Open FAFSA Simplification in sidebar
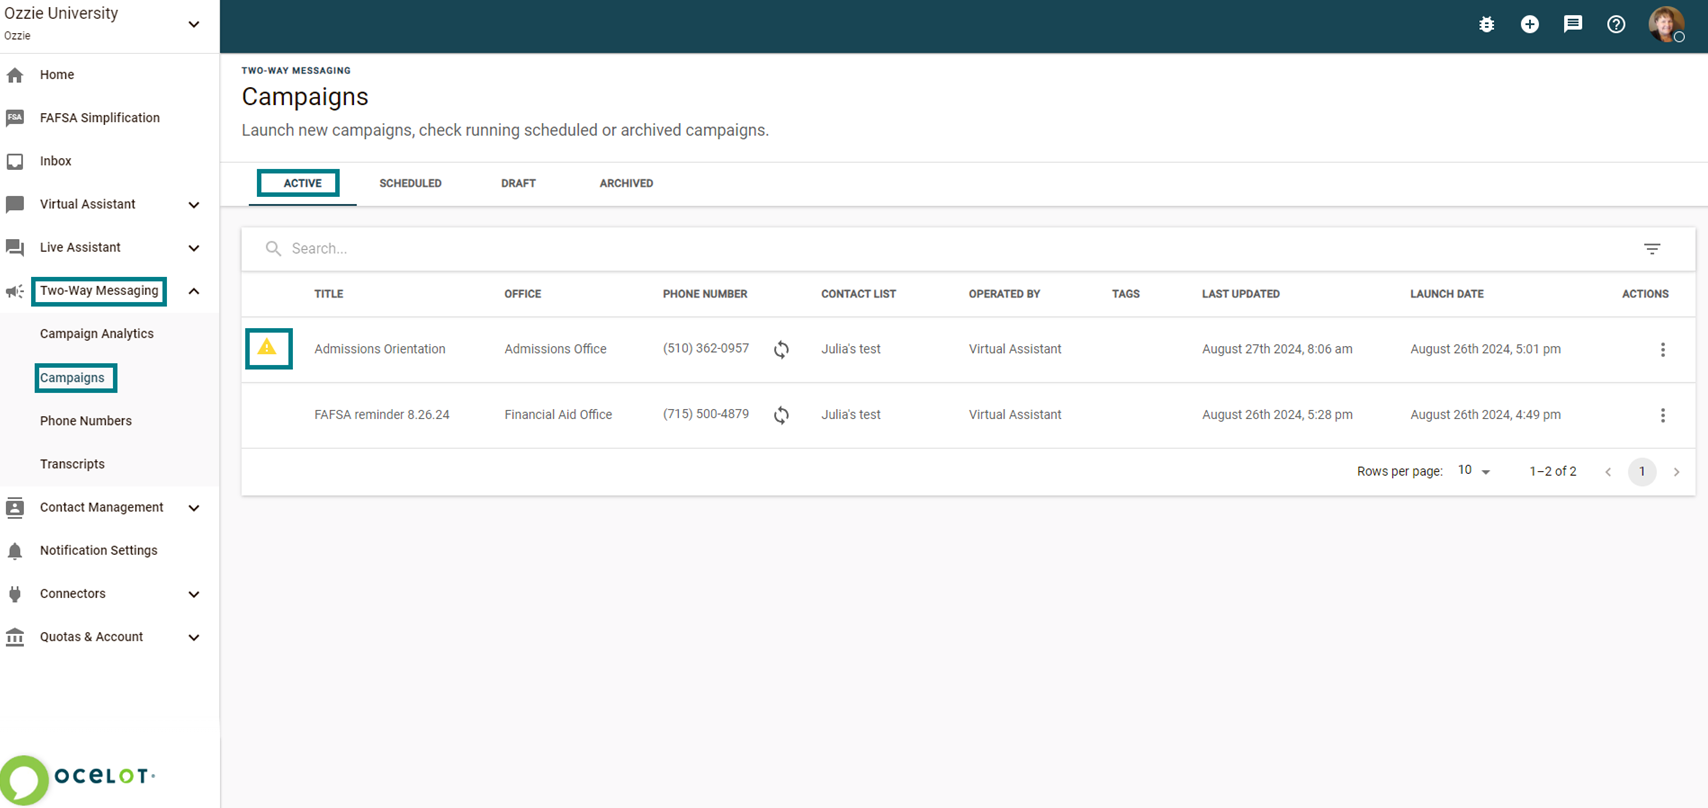 point(100,118)
